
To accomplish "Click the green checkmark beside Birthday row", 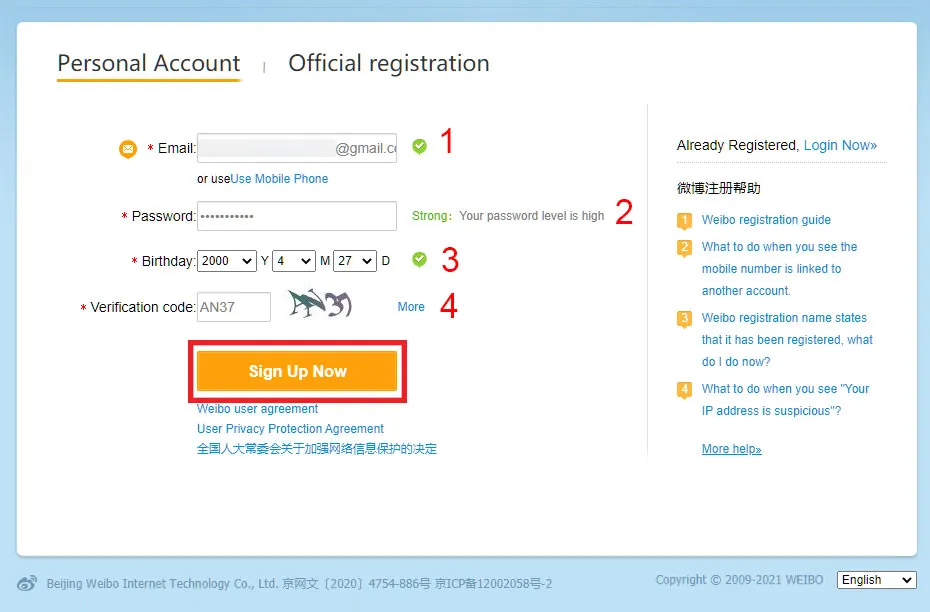I will pyautogui.click(x=419, y=259).
